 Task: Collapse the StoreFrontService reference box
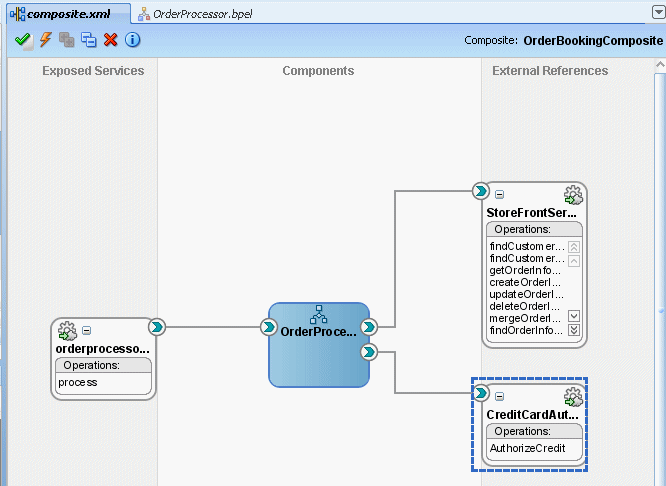[500, 194]
